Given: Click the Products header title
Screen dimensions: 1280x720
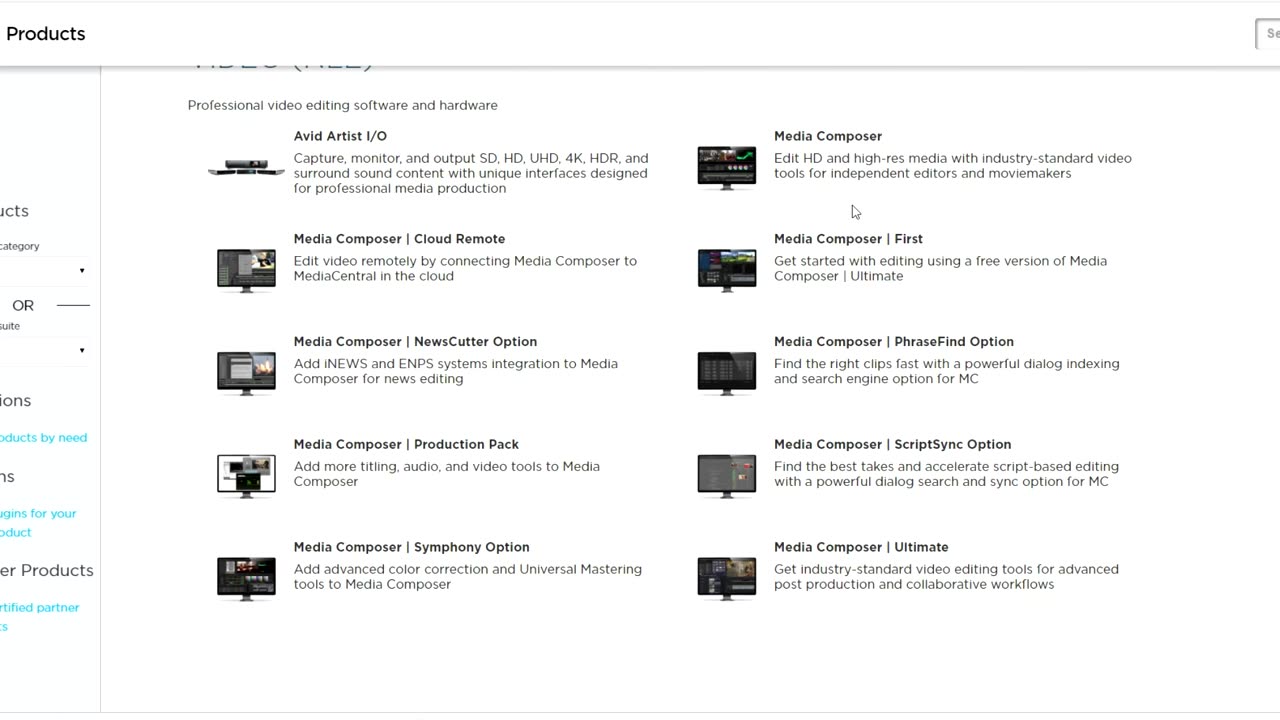Looking at the screenshot, I should pos(46,34).
